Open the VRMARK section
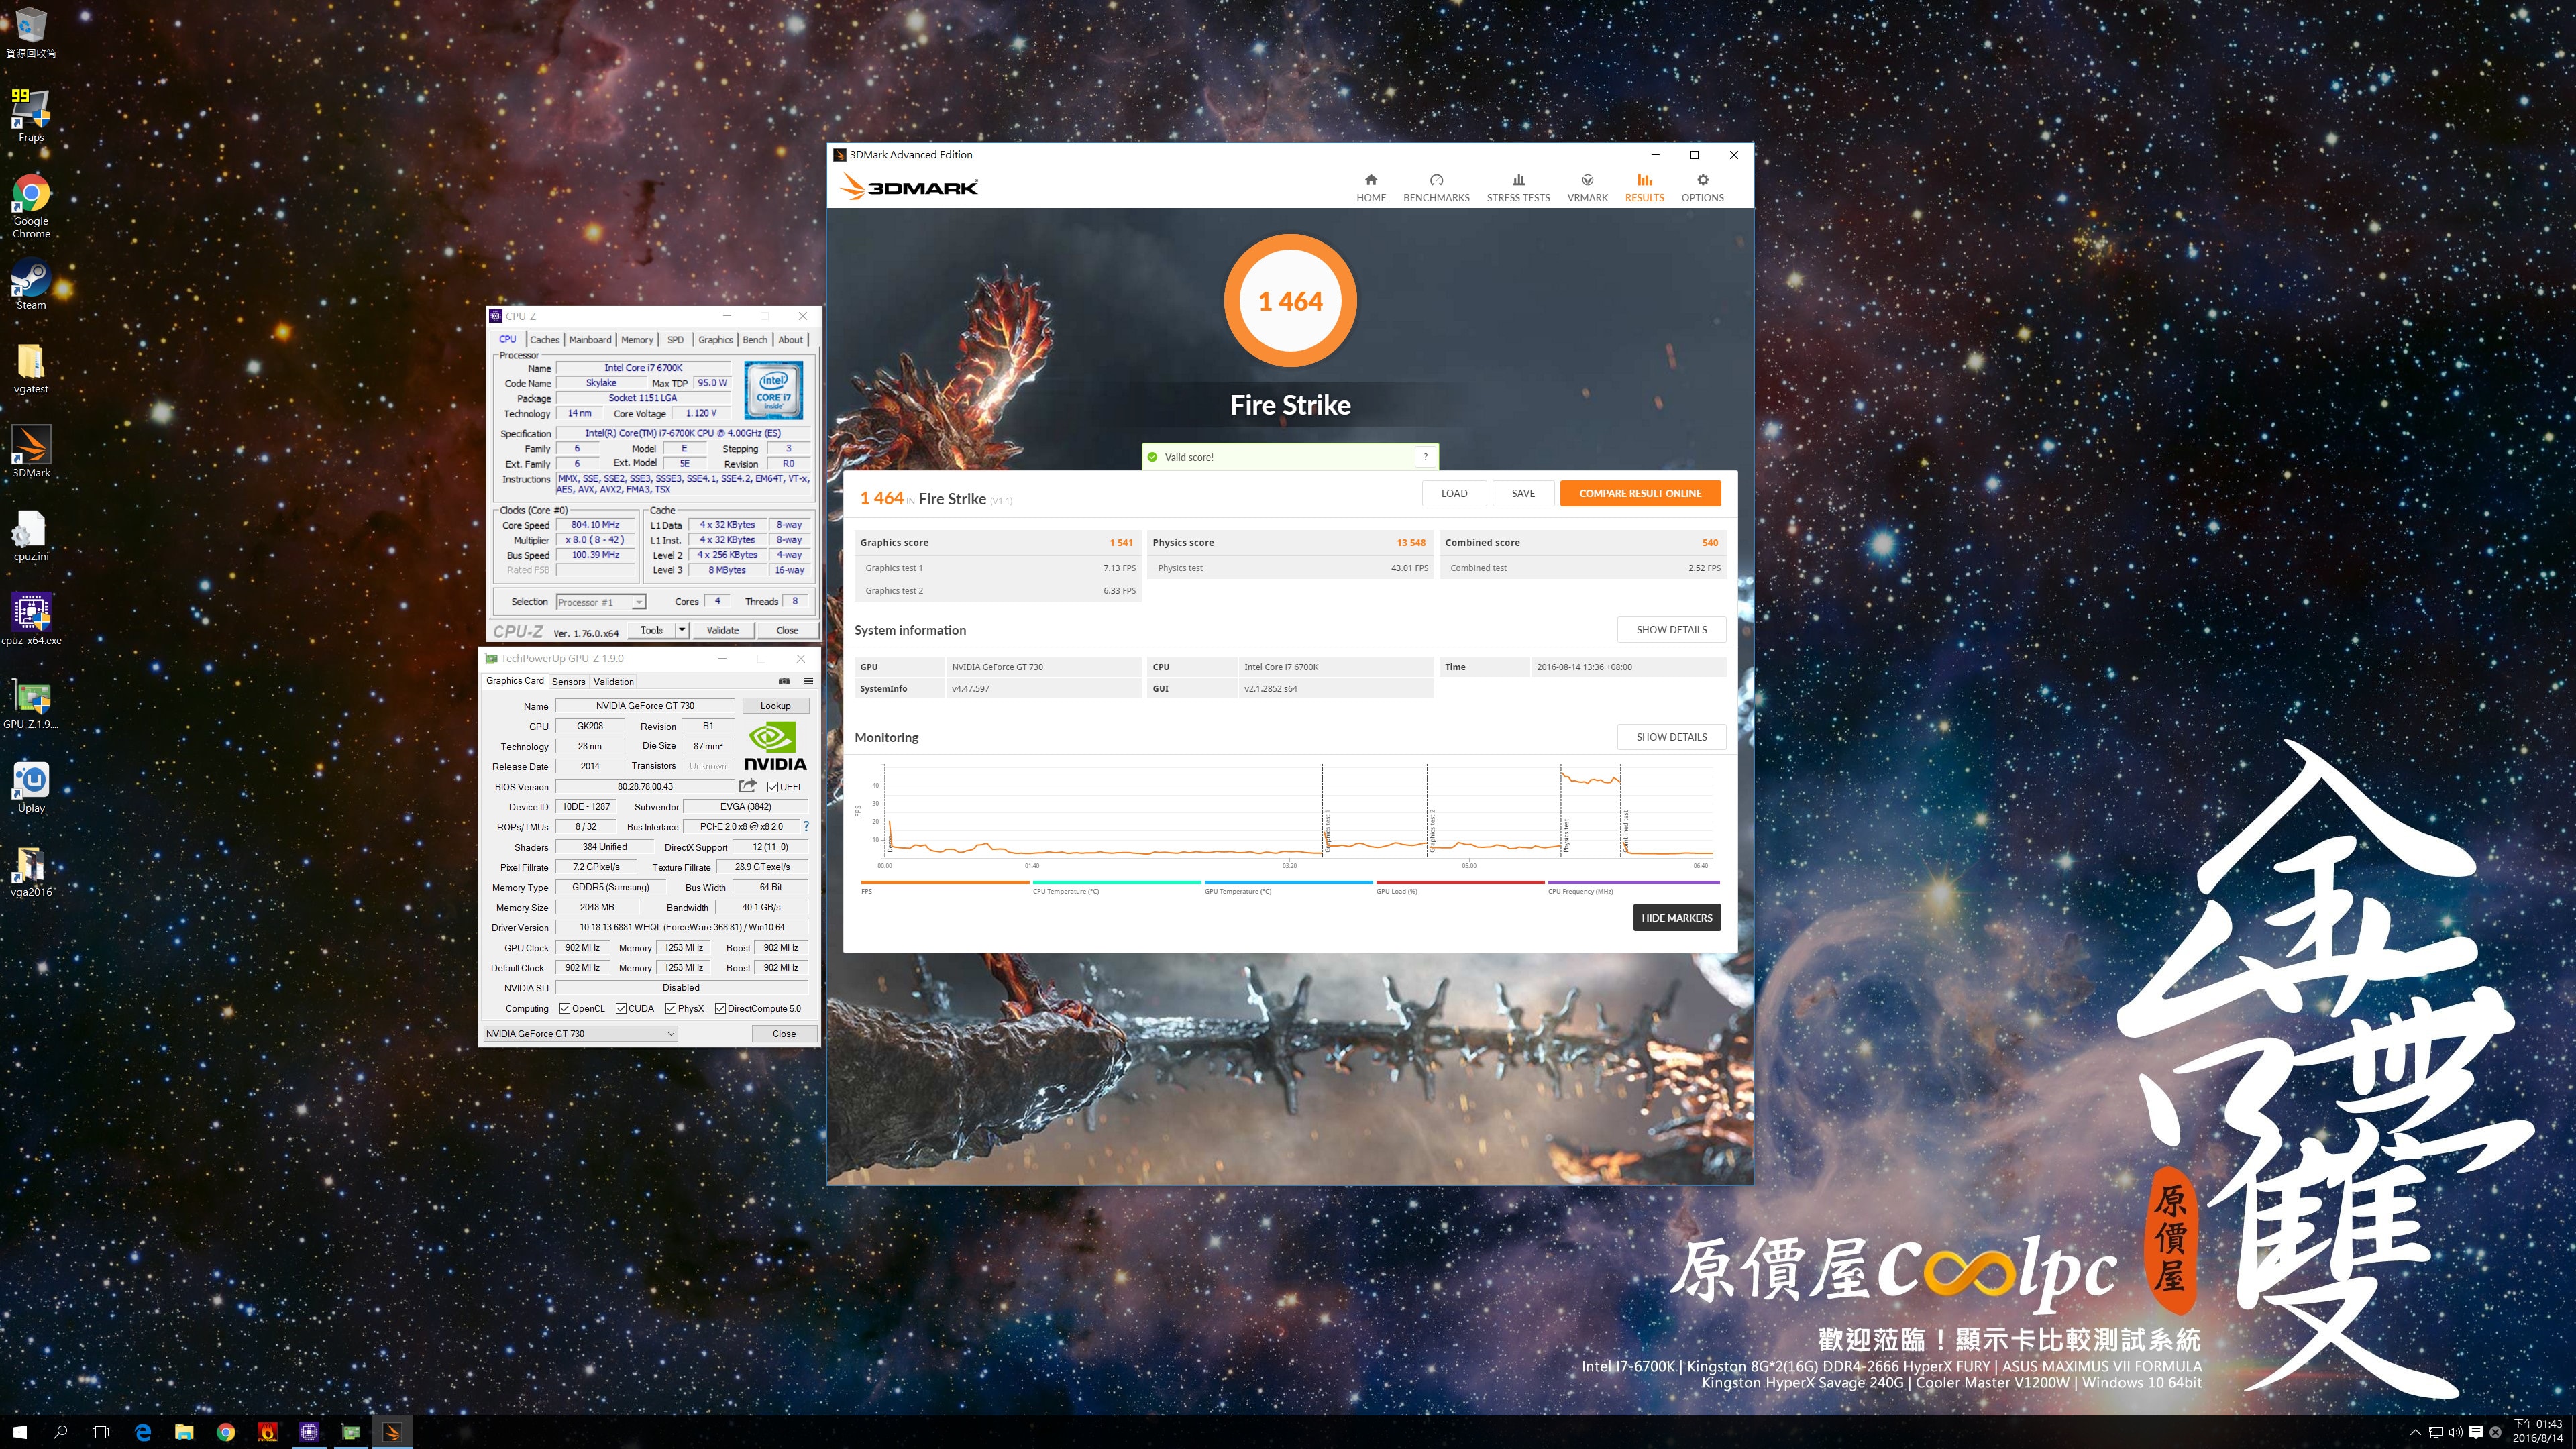 coord(1587,187)
